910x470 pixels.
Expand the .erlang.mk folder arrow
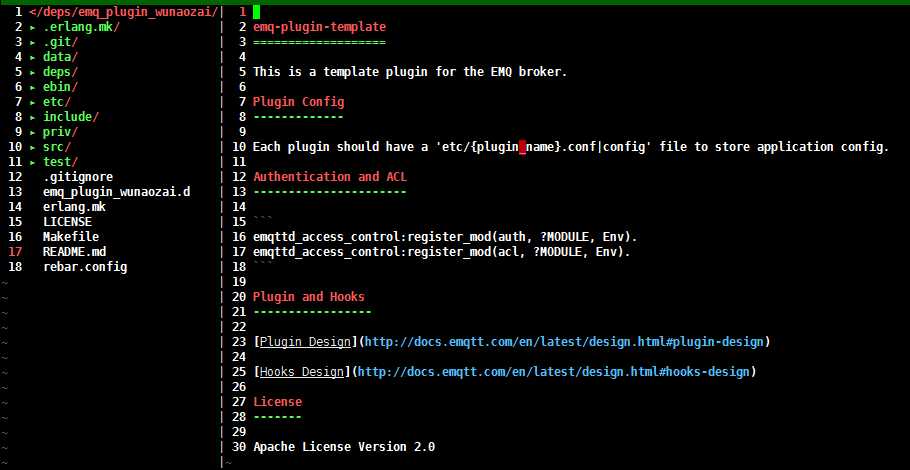(32, 27)
